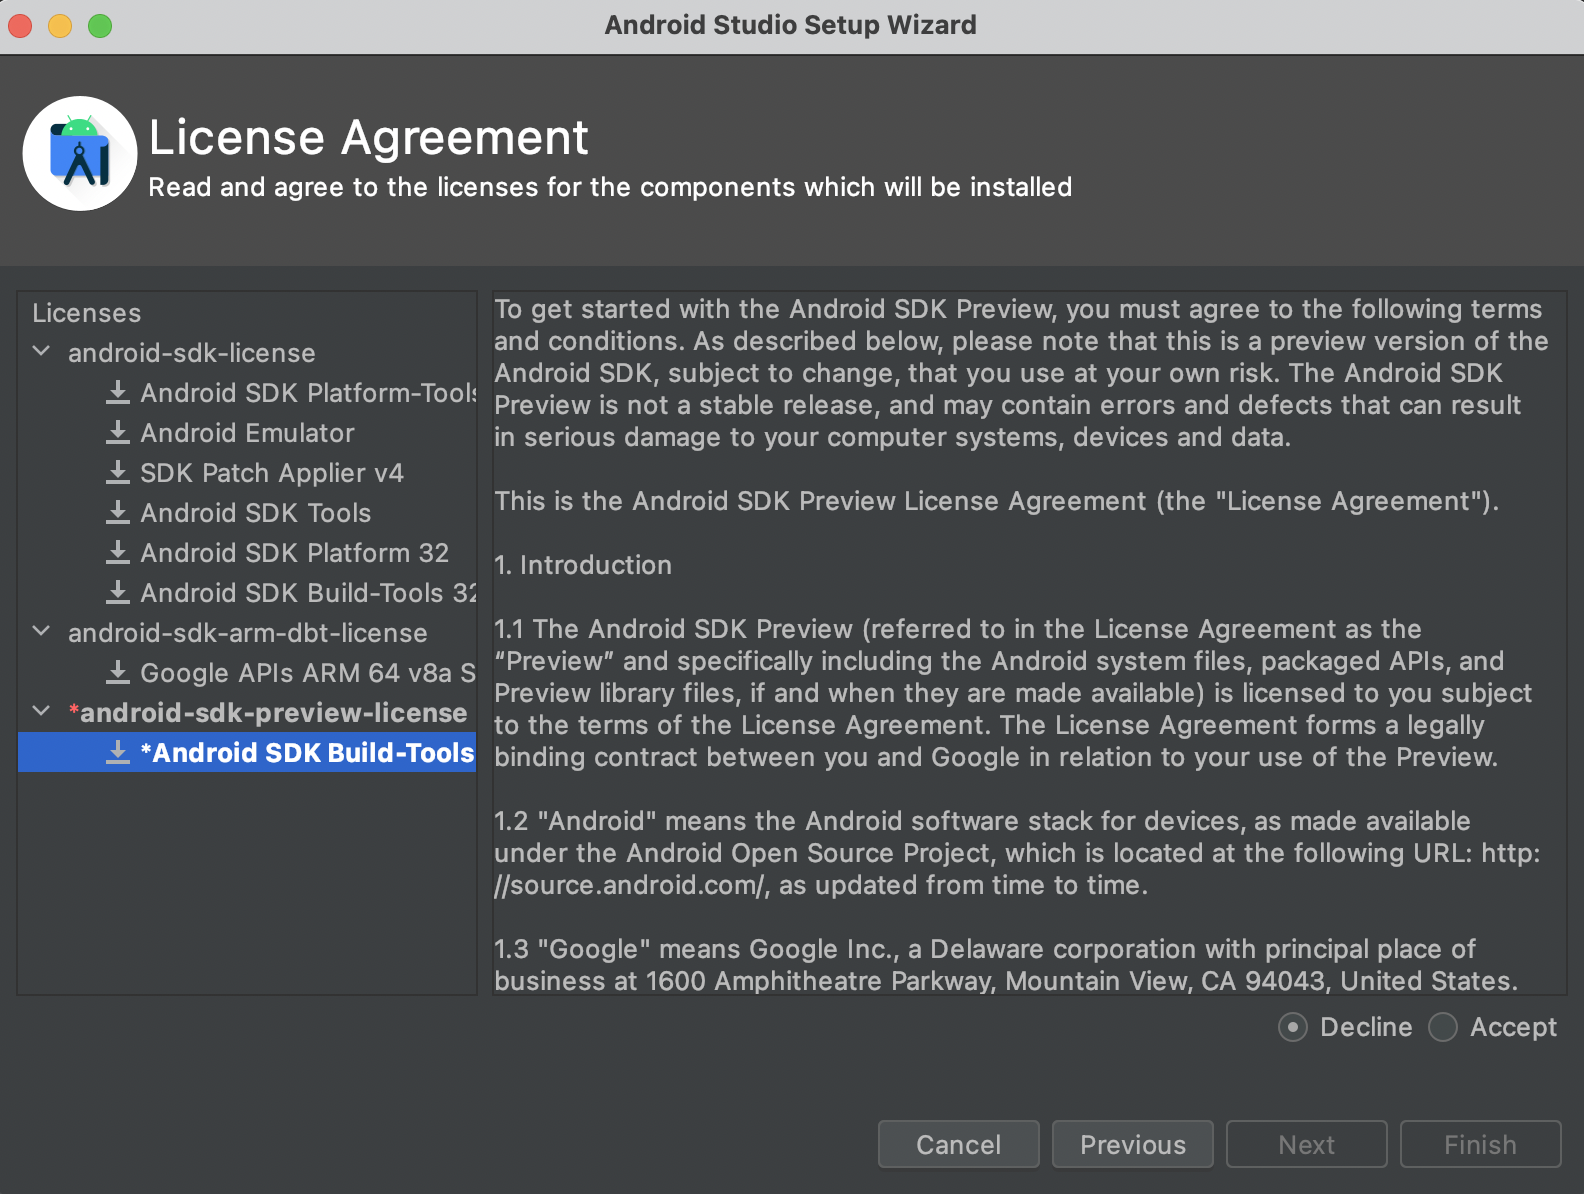This screenshot has height=1194, width=1584.
Task: Select Android Emulator item
Action: (247, 433)
